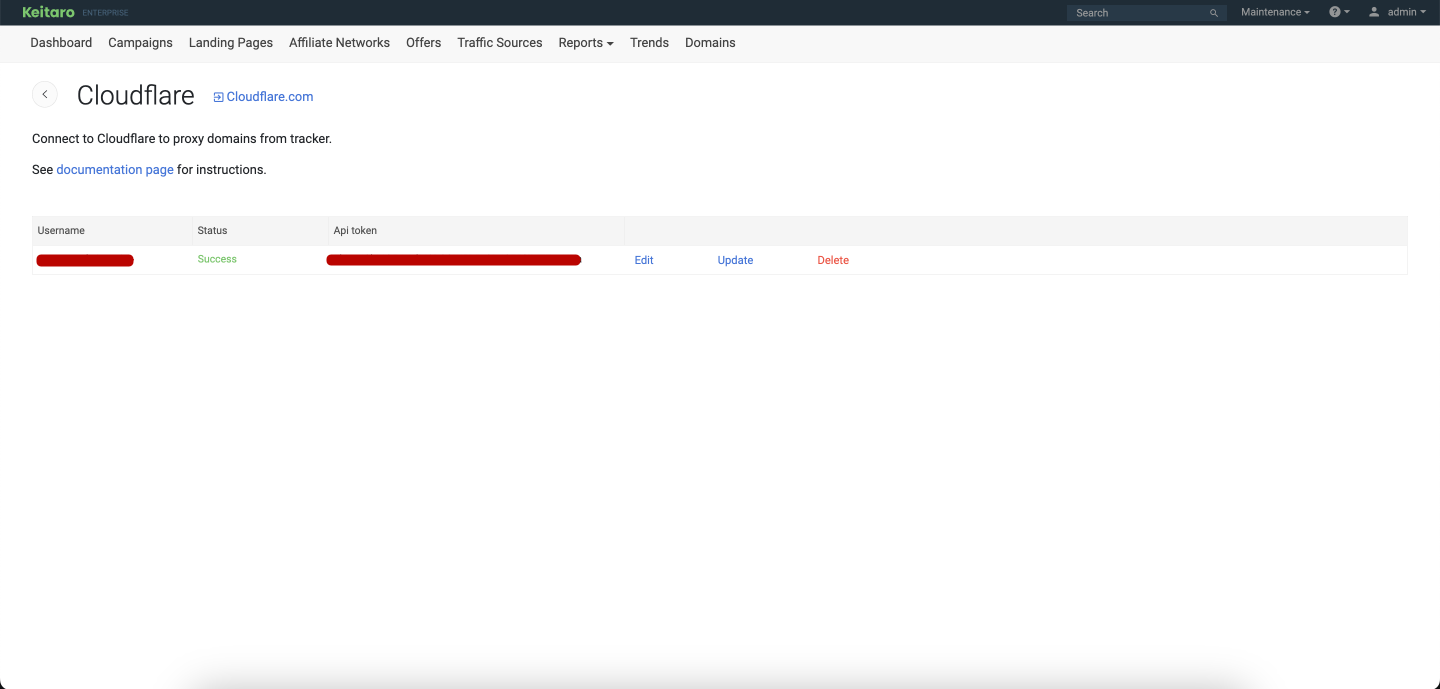Open Affiliate Networks section

(x=339, y=43)
